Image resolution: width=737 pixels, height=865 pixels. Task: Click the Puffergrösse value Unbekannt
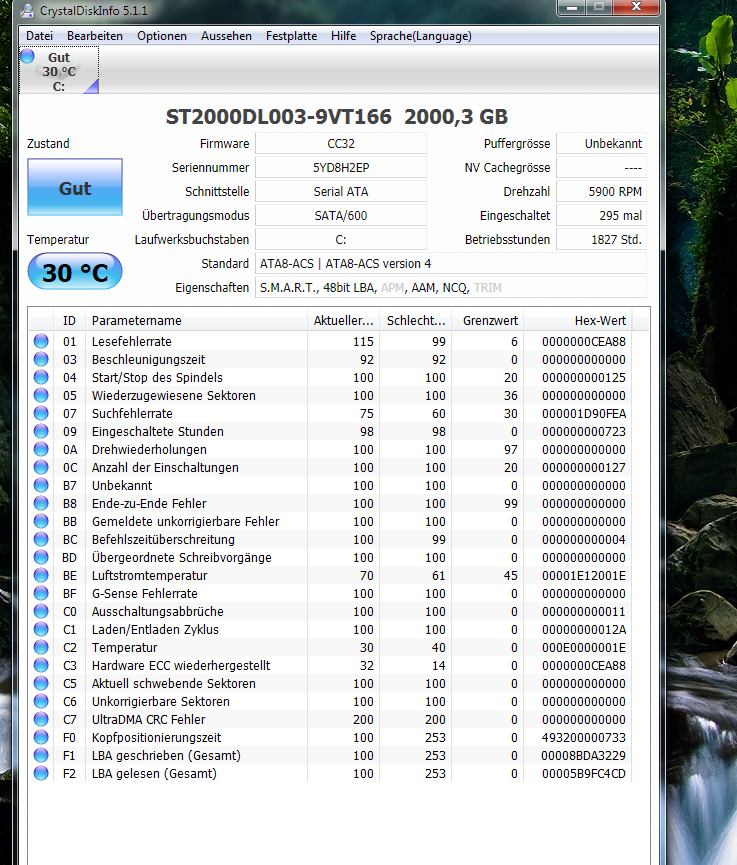pos(601,143)
